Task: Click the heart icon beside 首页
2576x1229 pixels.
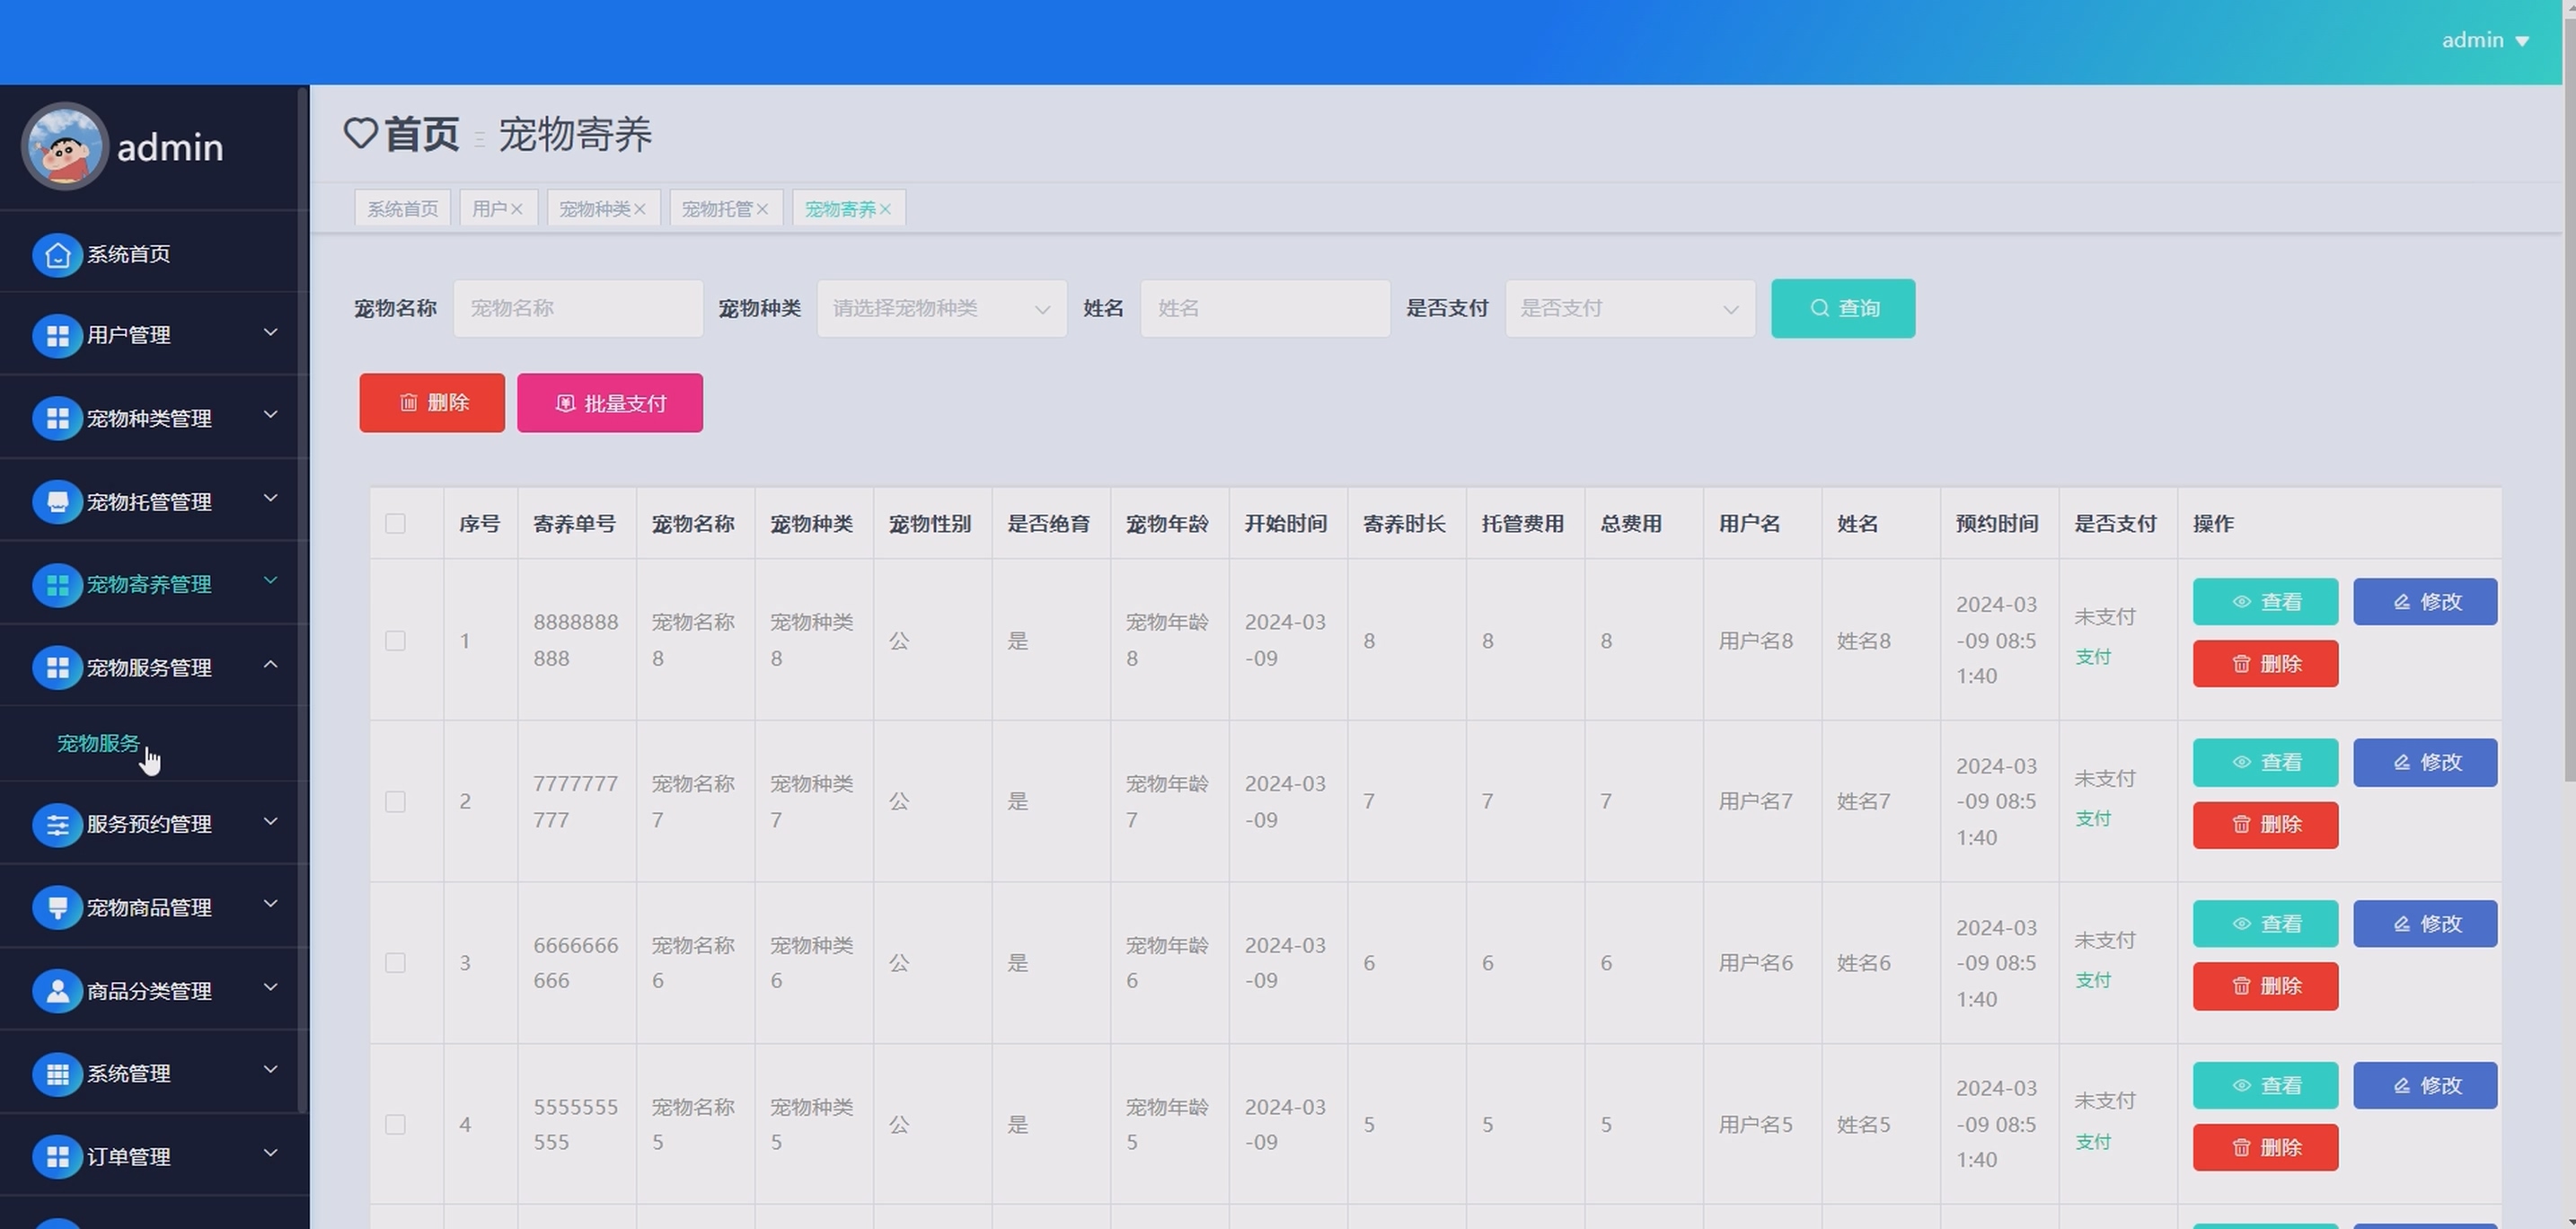Action: tap(360, 133)
